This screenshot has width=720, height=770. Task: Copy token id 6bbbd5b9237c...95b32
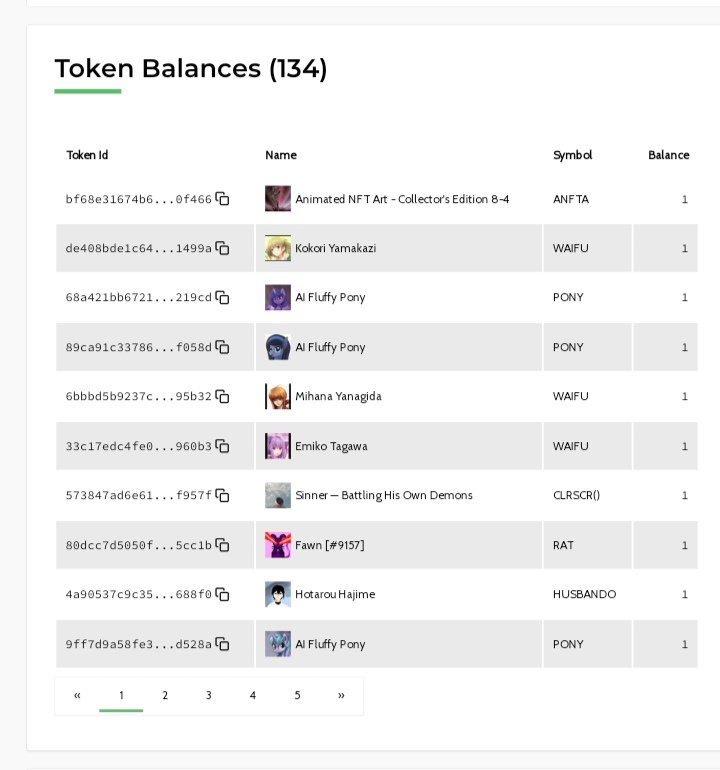(222, 396)
